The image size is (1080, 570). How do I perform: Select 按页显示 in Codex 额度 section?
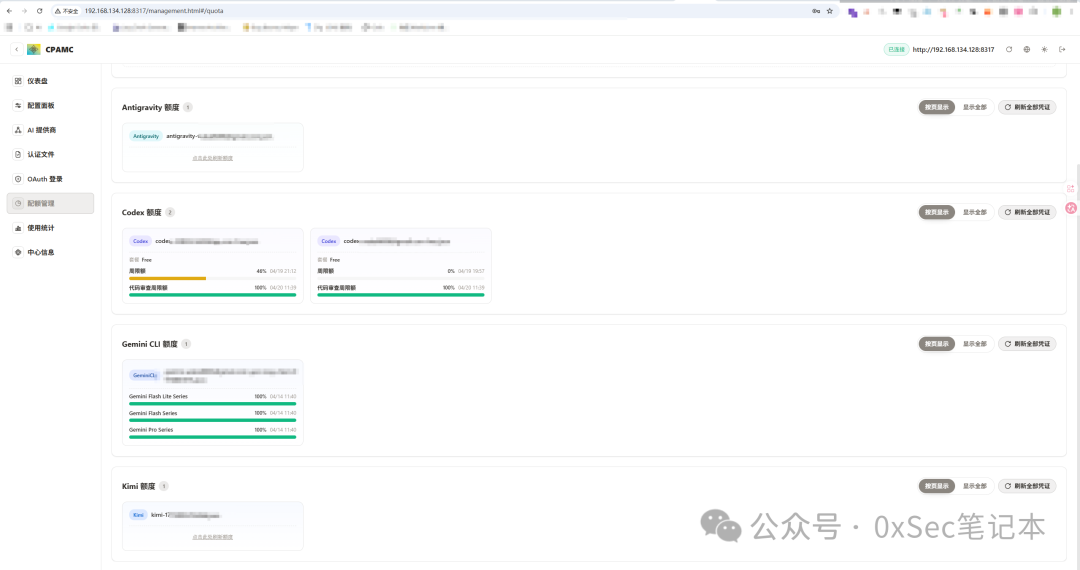937,212
